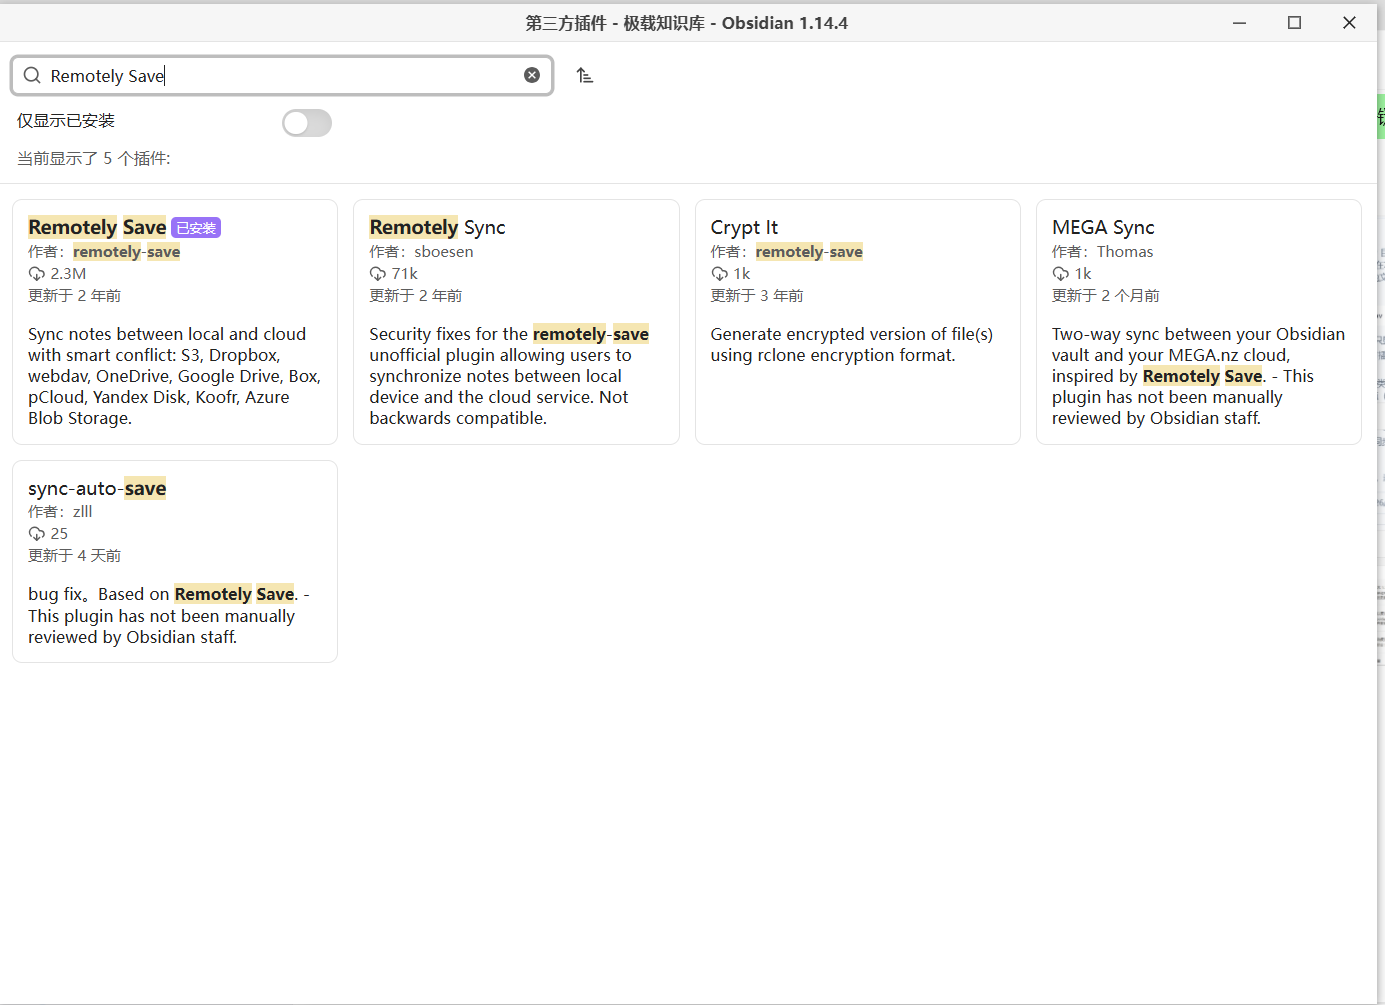Viewport: 1385px width, 1005px height.
Task: Open the sync-auto-save plugin card
Action: (175, 561)
